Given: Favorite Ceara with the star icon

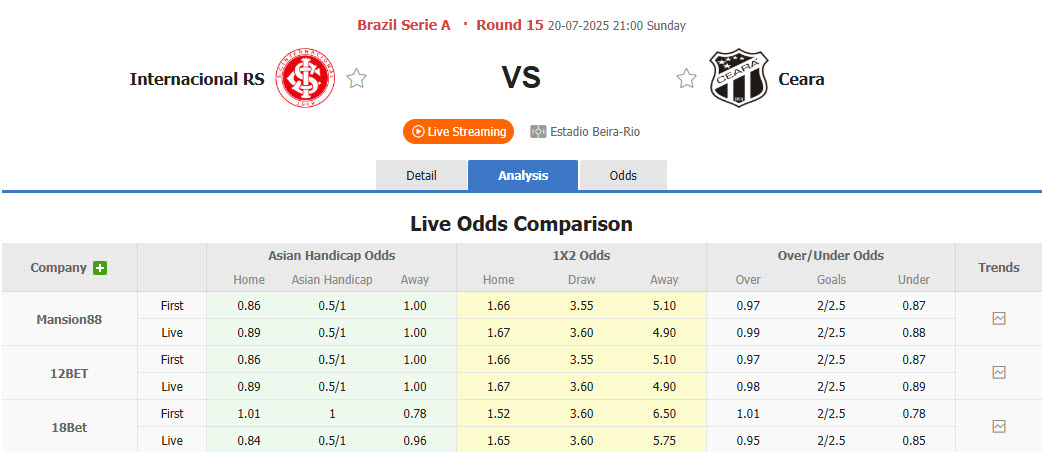Looking at the screenshot, I should coord(686,79).
